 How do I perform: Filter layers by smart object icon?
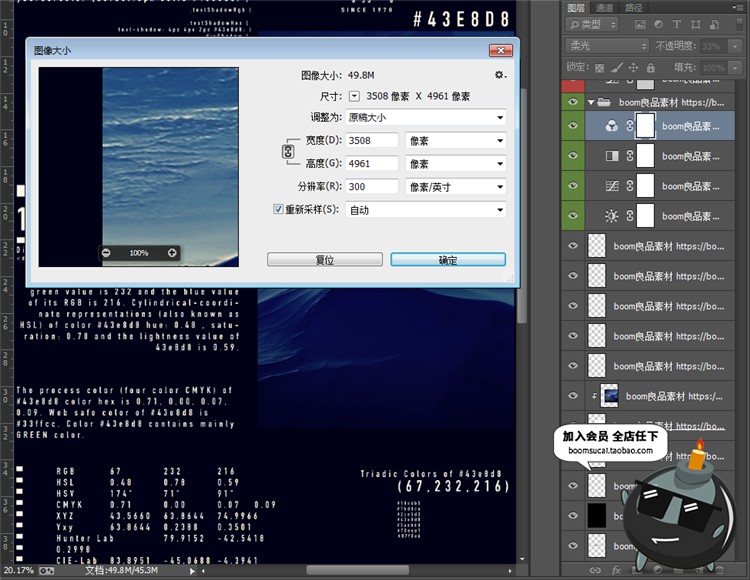715,24
